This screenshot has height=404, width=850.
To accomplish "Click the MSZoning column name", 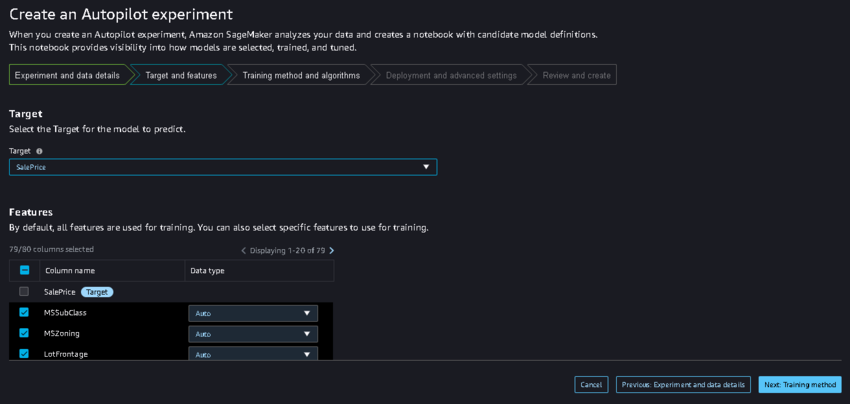I will (61, 334).
